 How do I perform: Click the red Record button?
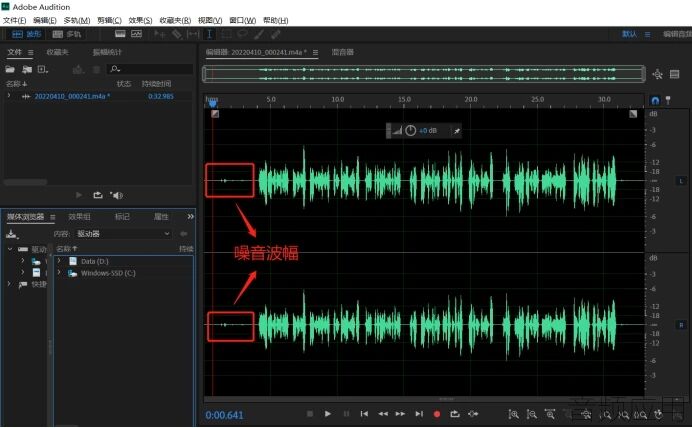click(x=437, y=414)
